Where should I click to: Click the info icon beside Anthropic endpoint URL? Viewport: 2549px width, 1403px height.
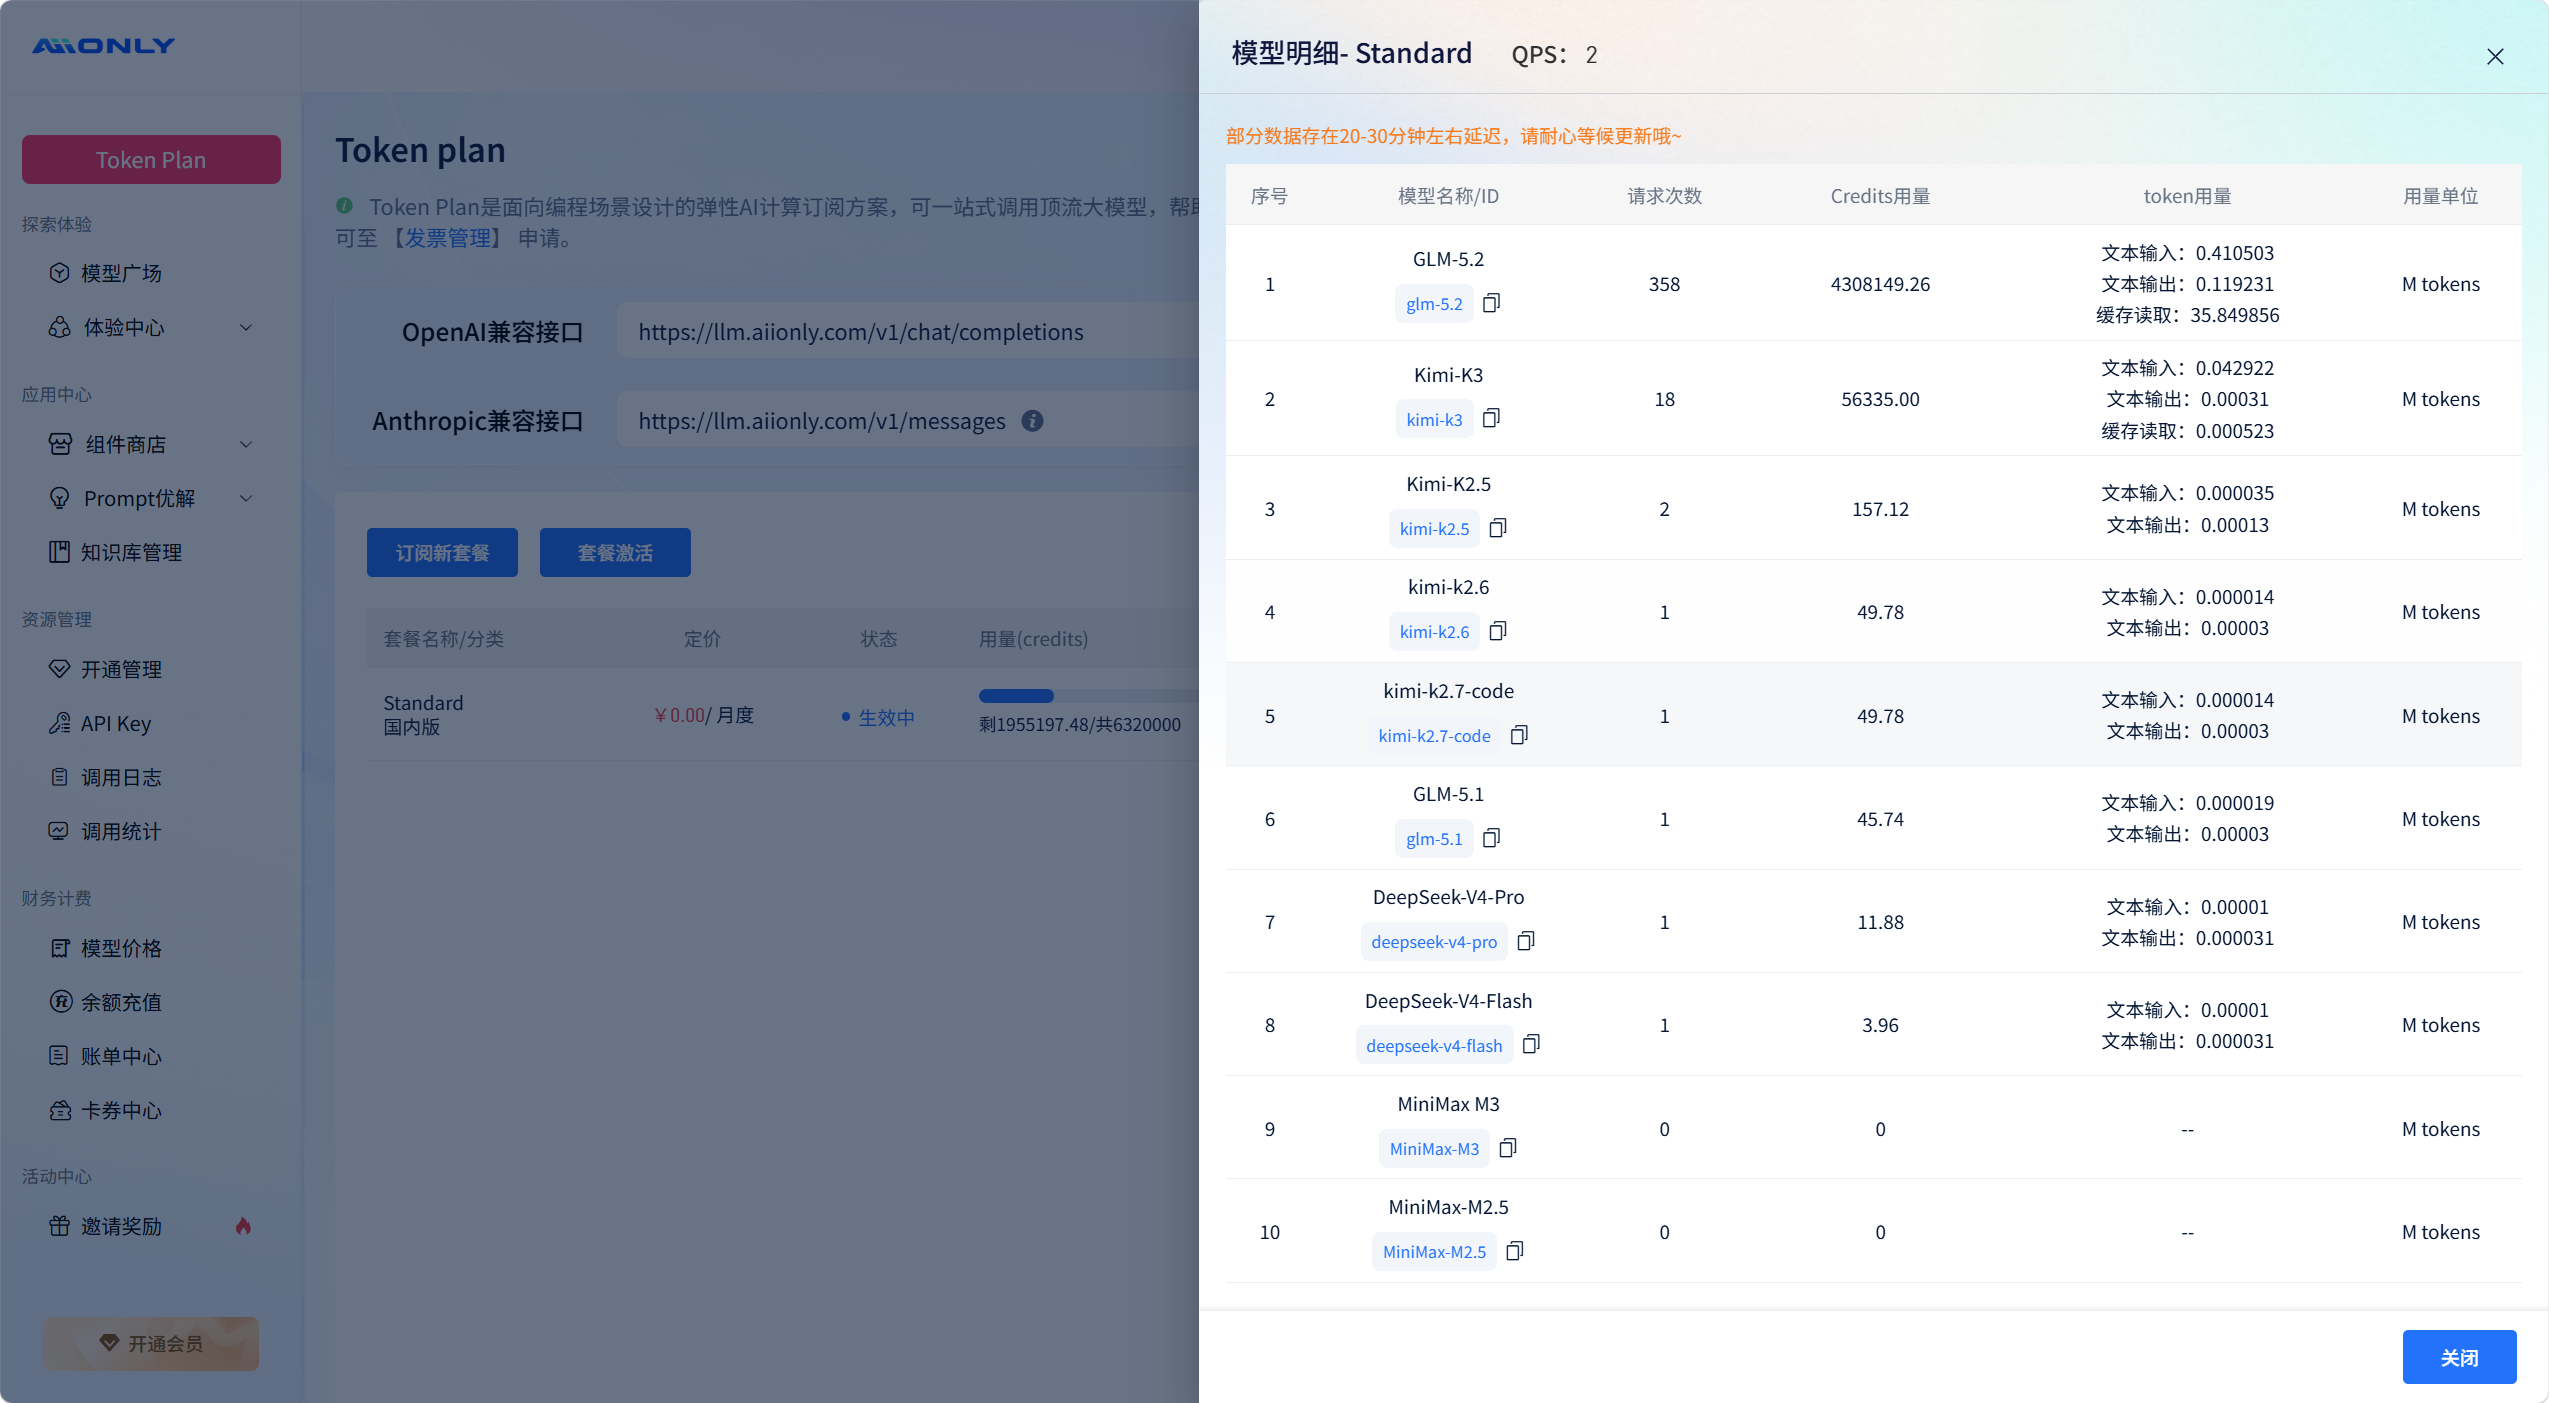1033,421
